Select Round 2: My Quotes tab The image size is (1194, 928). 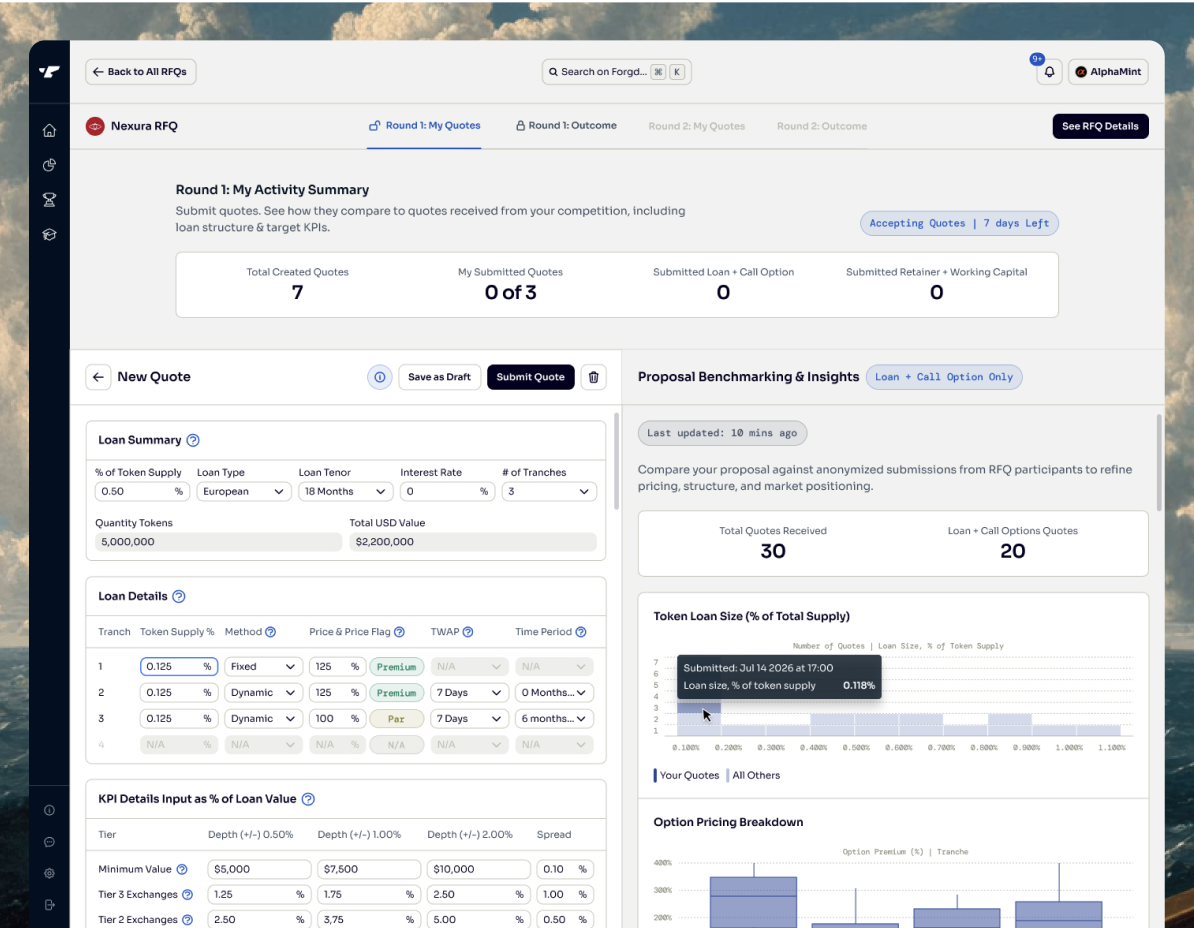[x=696, y=126]
